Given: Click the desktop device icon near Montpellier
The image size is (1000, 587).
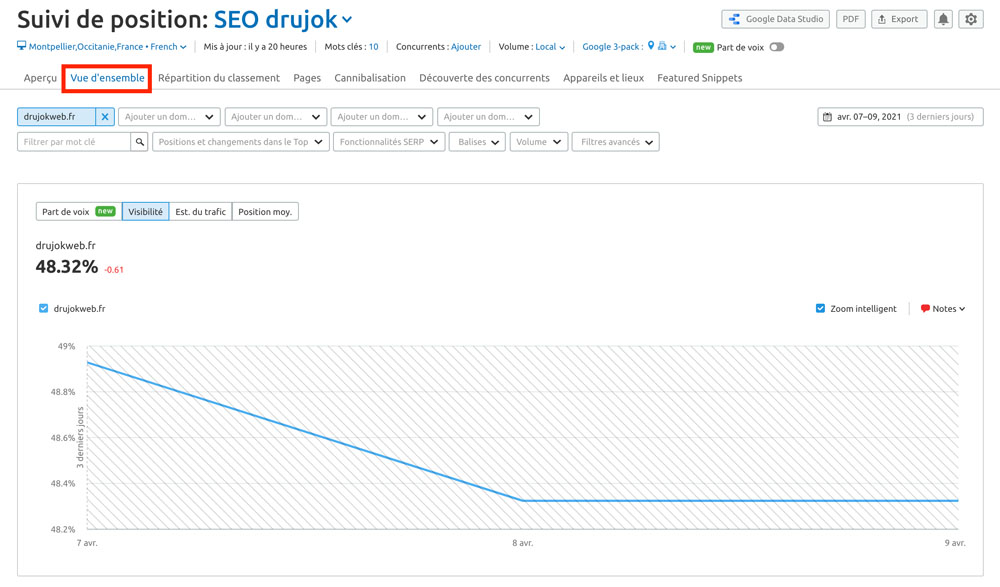Looking at the screenshot, I should [x=22, y=46].
